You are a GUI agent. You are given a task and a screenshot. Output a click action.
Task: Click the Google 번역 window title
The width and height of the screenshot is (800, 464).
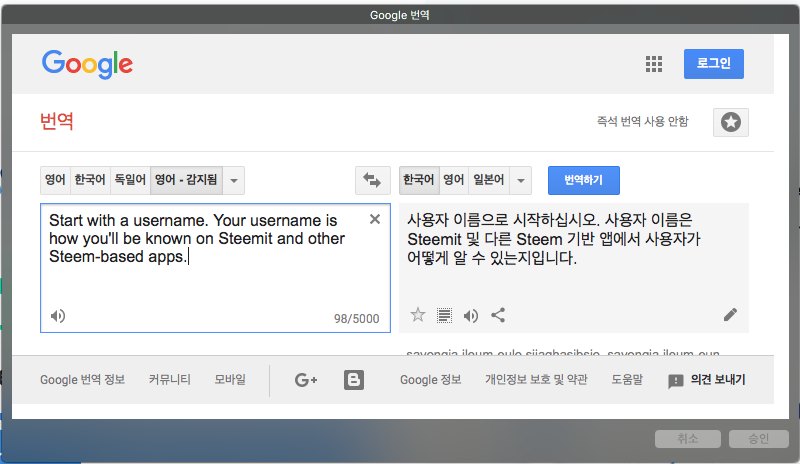pos(399,15)
